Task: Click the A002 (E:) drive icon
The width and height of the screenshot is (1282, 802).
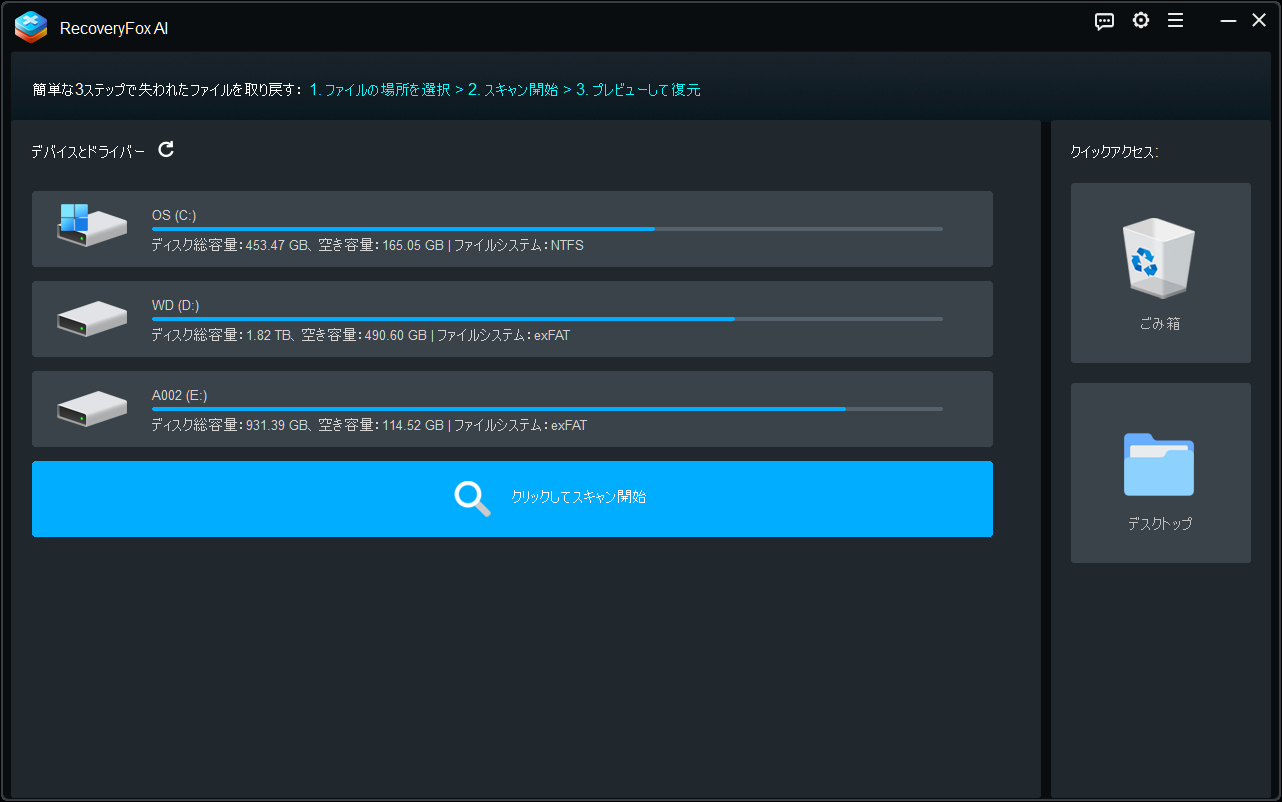Action: coord(91,408)
